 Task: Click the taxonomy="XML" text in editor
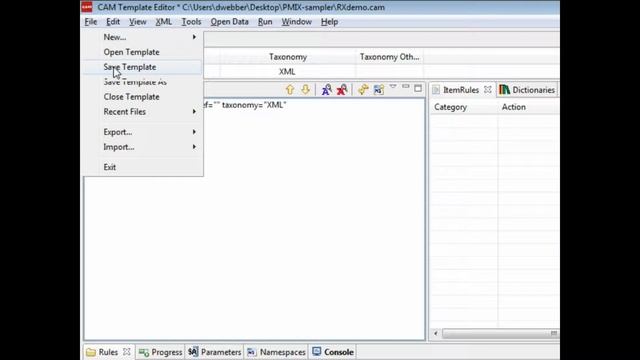[x=254, y=105]
